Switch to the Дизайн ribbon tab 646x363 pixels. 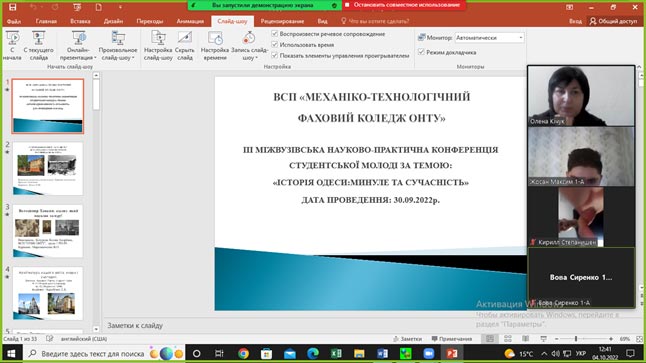click(113, 21)
